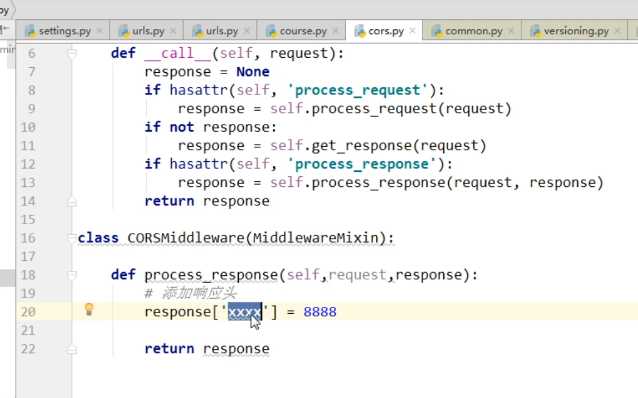Click the '__call__' method name
Screen dimensions: 638x398
pos(177,53)
